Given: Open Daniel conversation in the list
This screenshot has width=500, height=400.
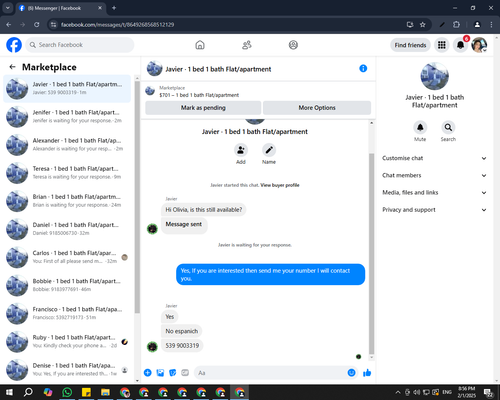Looking at the screenshot, I should click(x=67, y=229).
